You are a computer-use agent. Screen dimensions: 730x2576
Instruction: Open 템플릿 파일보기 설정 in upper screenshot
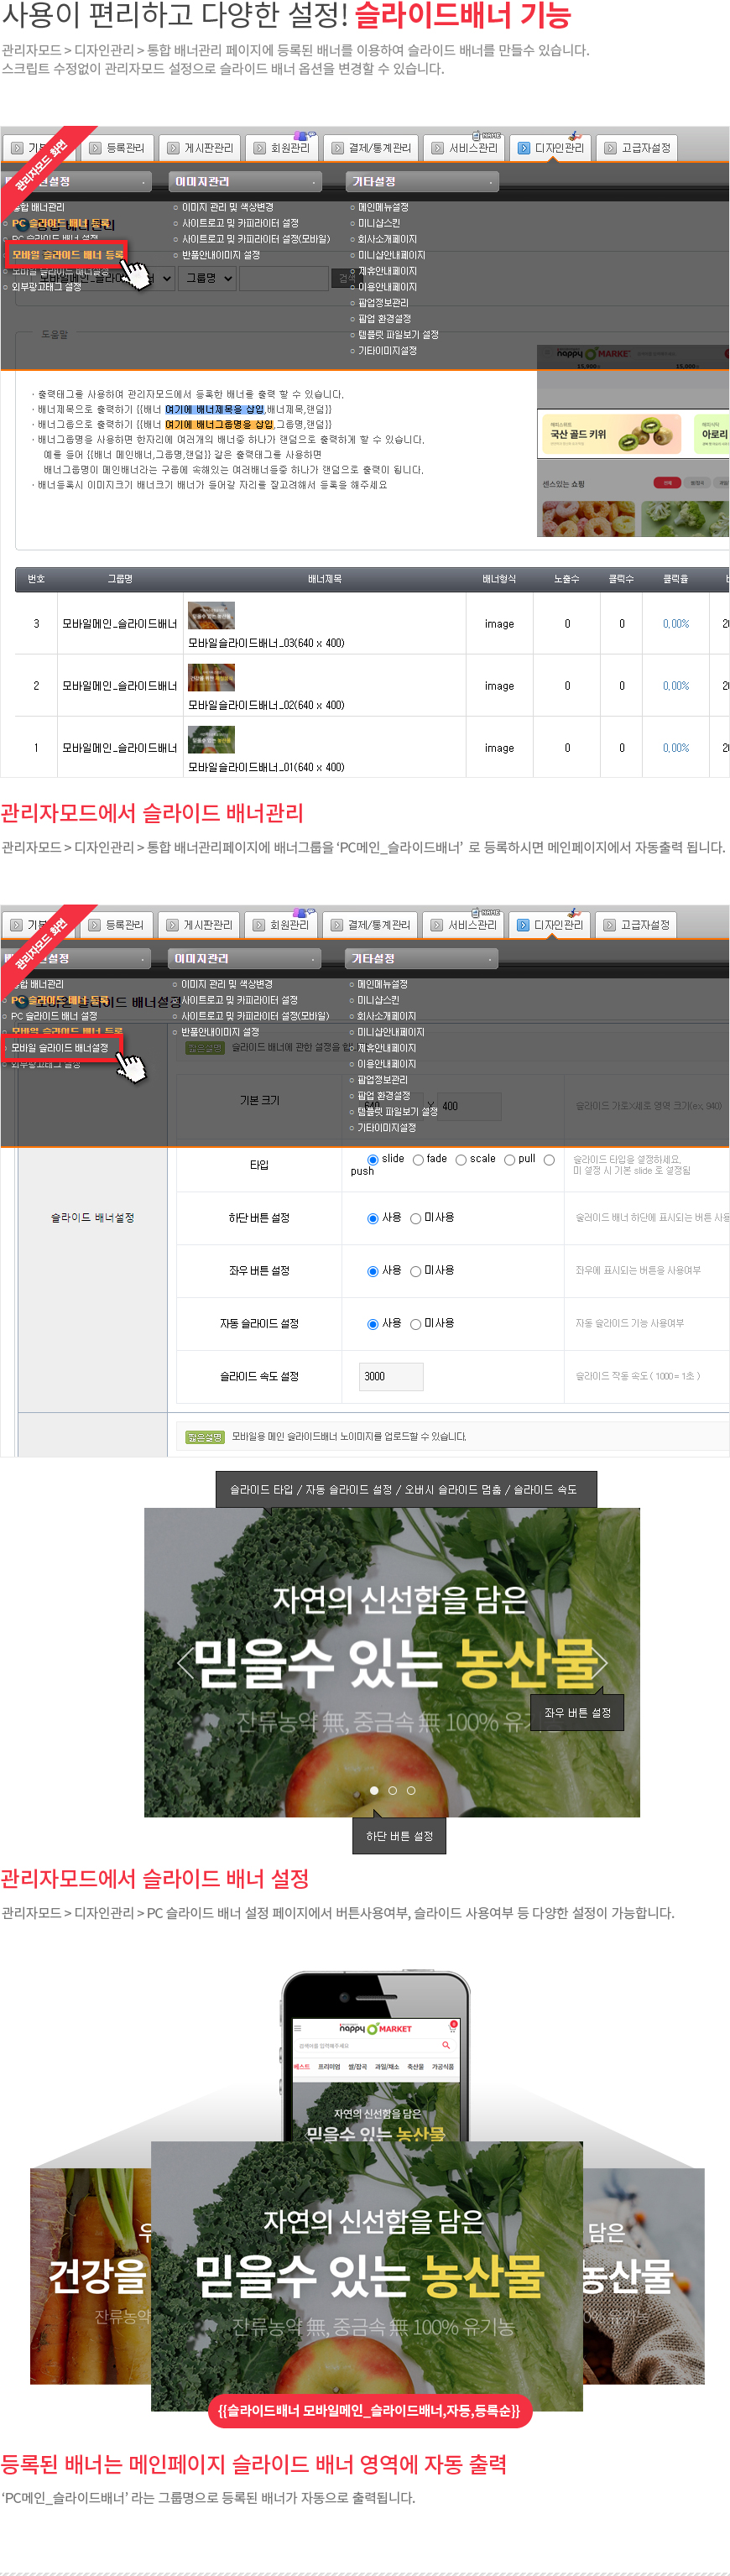[x=398, y=335]
